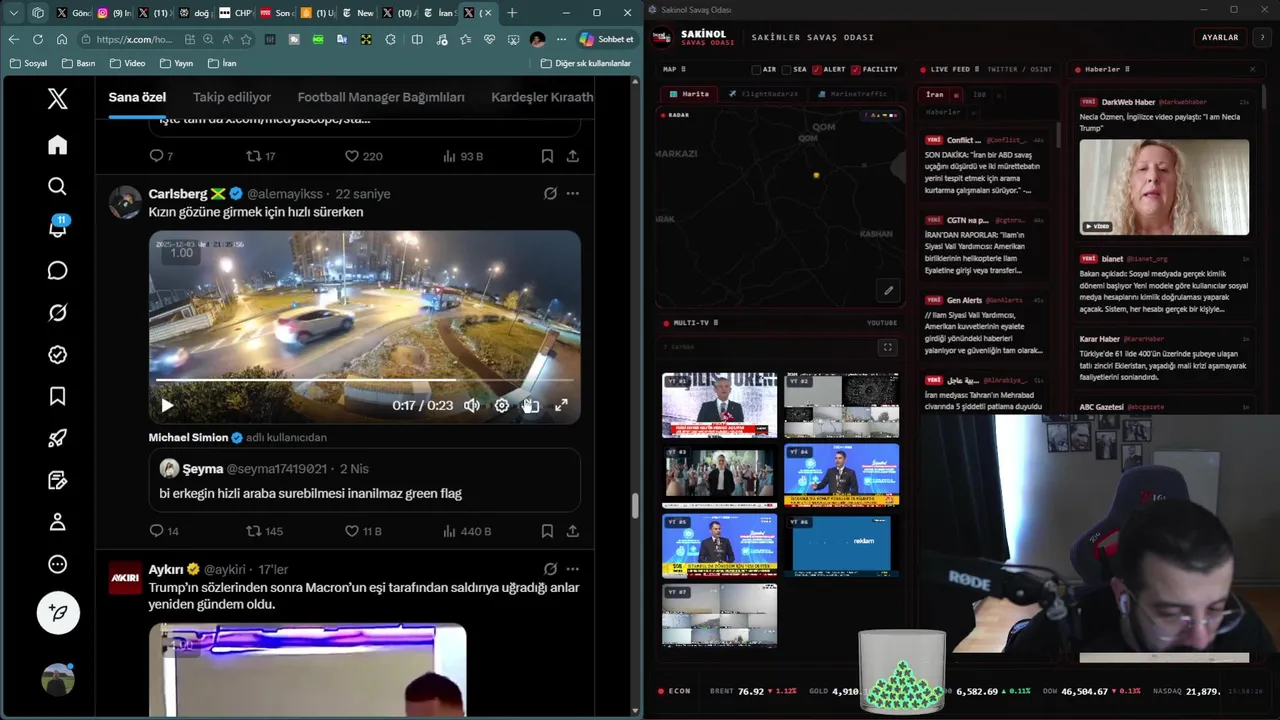Screen dimensions: 1280x720
Task: Open Video bookmarks folder
Action: (x=127, y=63)
